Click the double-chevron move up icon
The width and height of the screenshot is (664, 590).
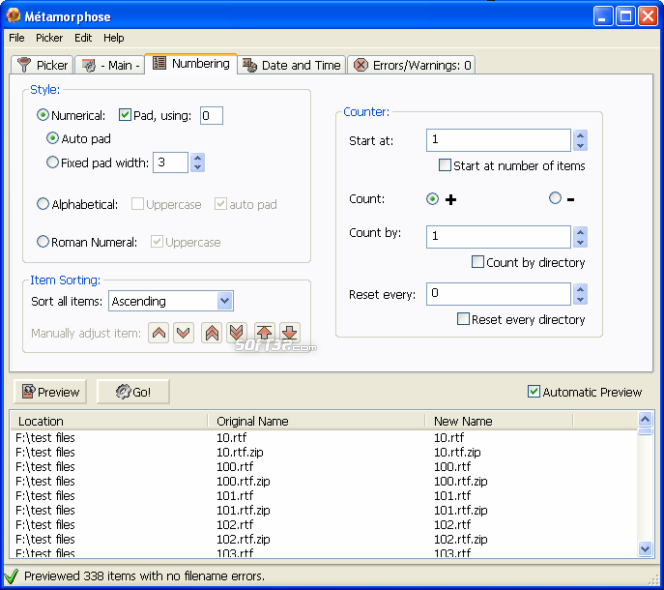(x=212, y=333)
